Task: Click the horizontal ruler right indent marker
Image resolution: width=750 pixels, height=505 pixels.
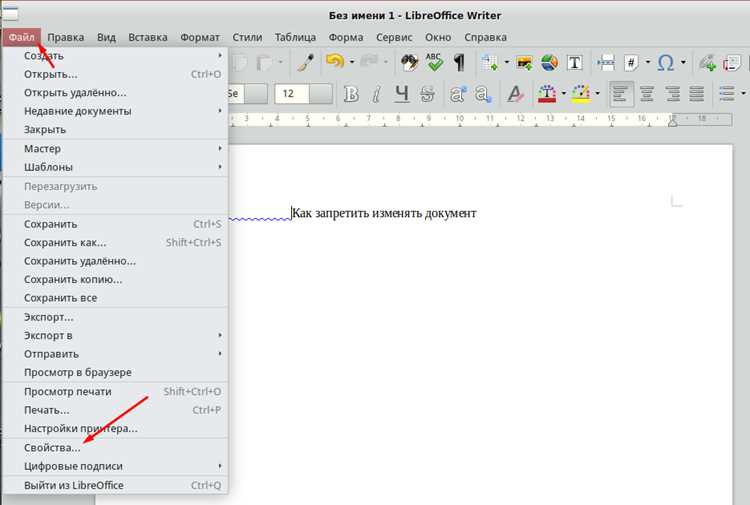Action: coord(672,121)
